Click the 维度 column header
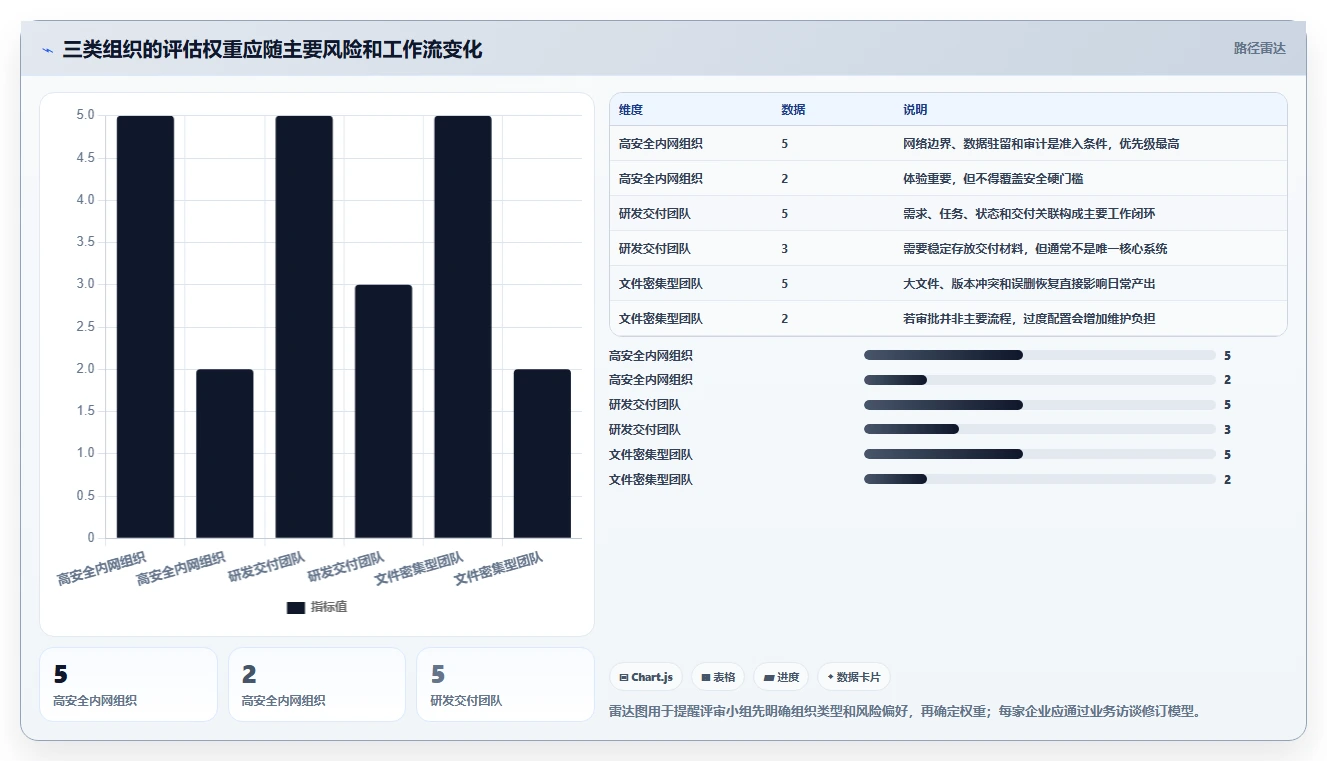The height and width of the screenshot is (761, 1327). tap(631, 110)
